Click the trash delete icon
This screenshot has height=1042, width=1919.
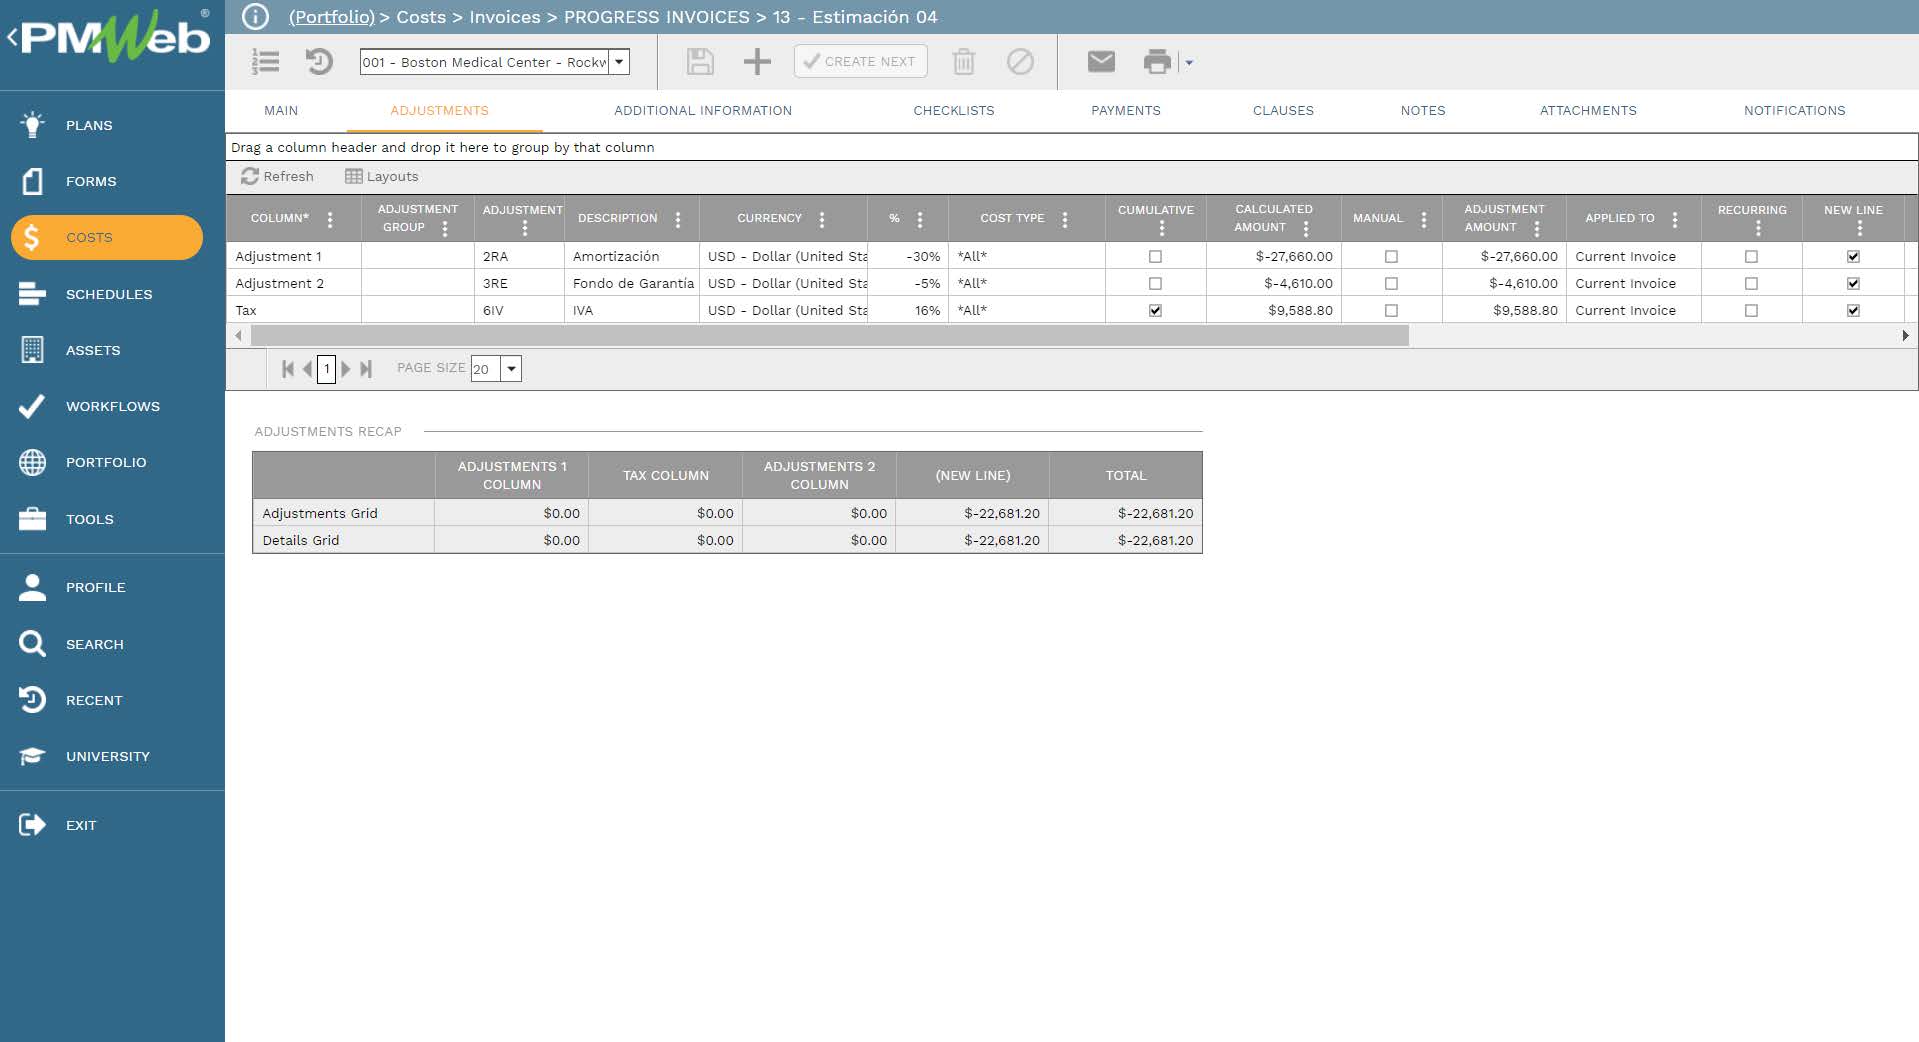(x=963, y=62)
